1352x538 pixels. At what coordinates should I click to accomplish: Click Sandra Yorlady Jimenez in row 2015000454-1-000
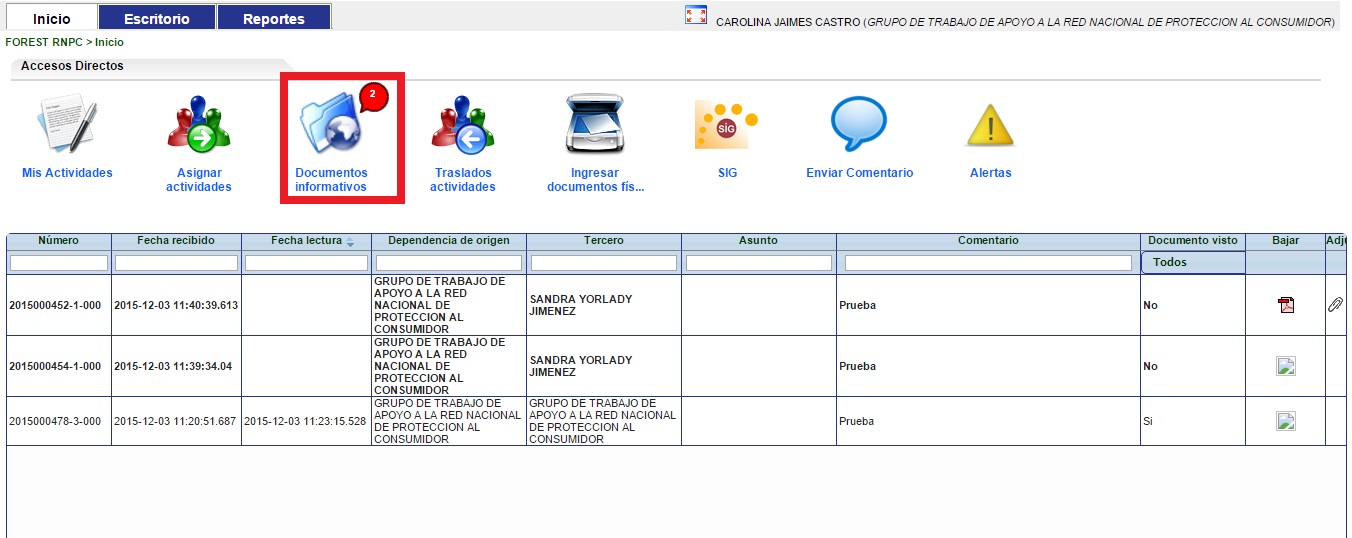point(581,366)
